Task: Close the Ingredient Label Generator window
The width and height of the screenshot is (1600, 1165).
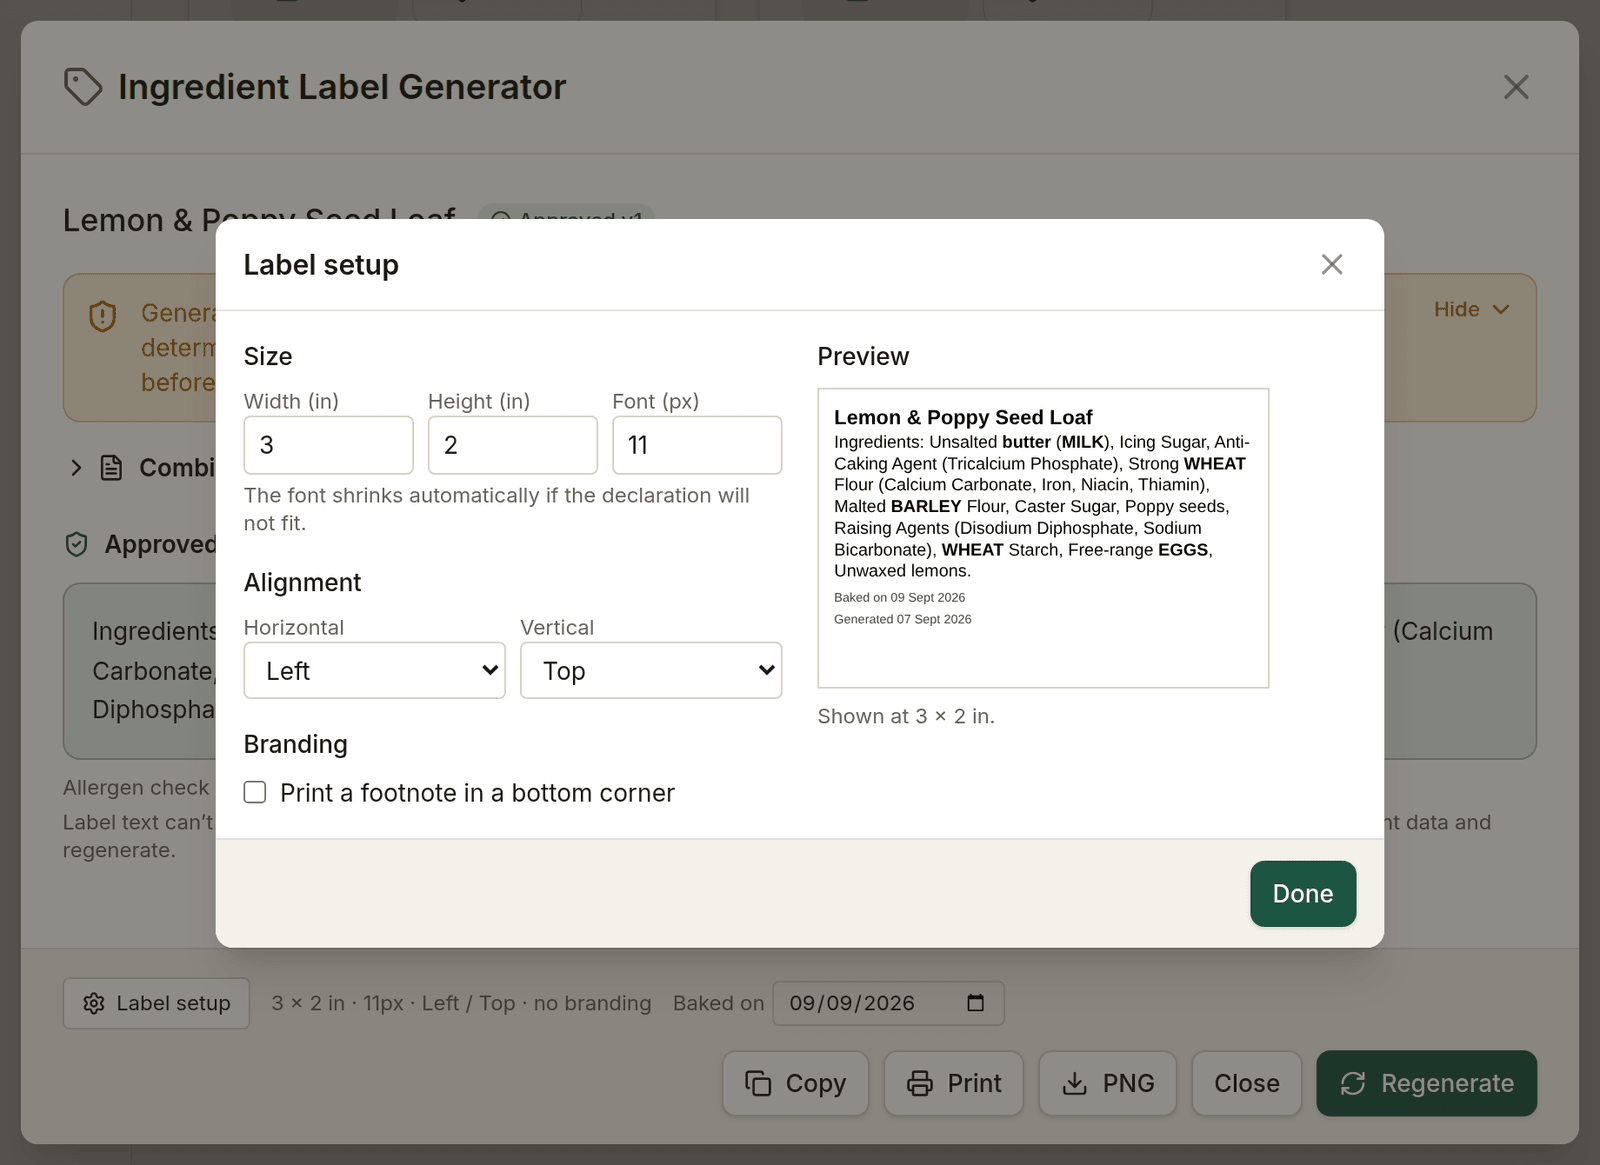Action: (1516, 87)
